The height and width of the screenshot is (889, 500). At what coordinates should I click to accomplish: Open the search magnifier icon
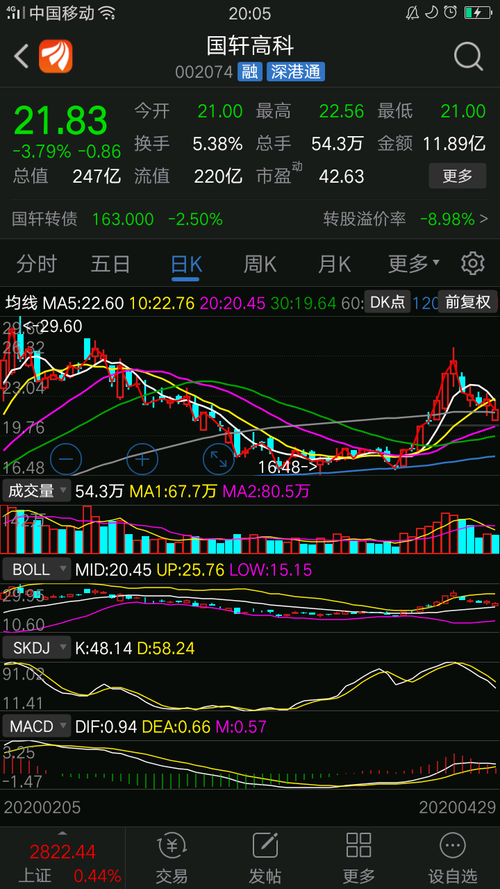[x=468, y=56]
